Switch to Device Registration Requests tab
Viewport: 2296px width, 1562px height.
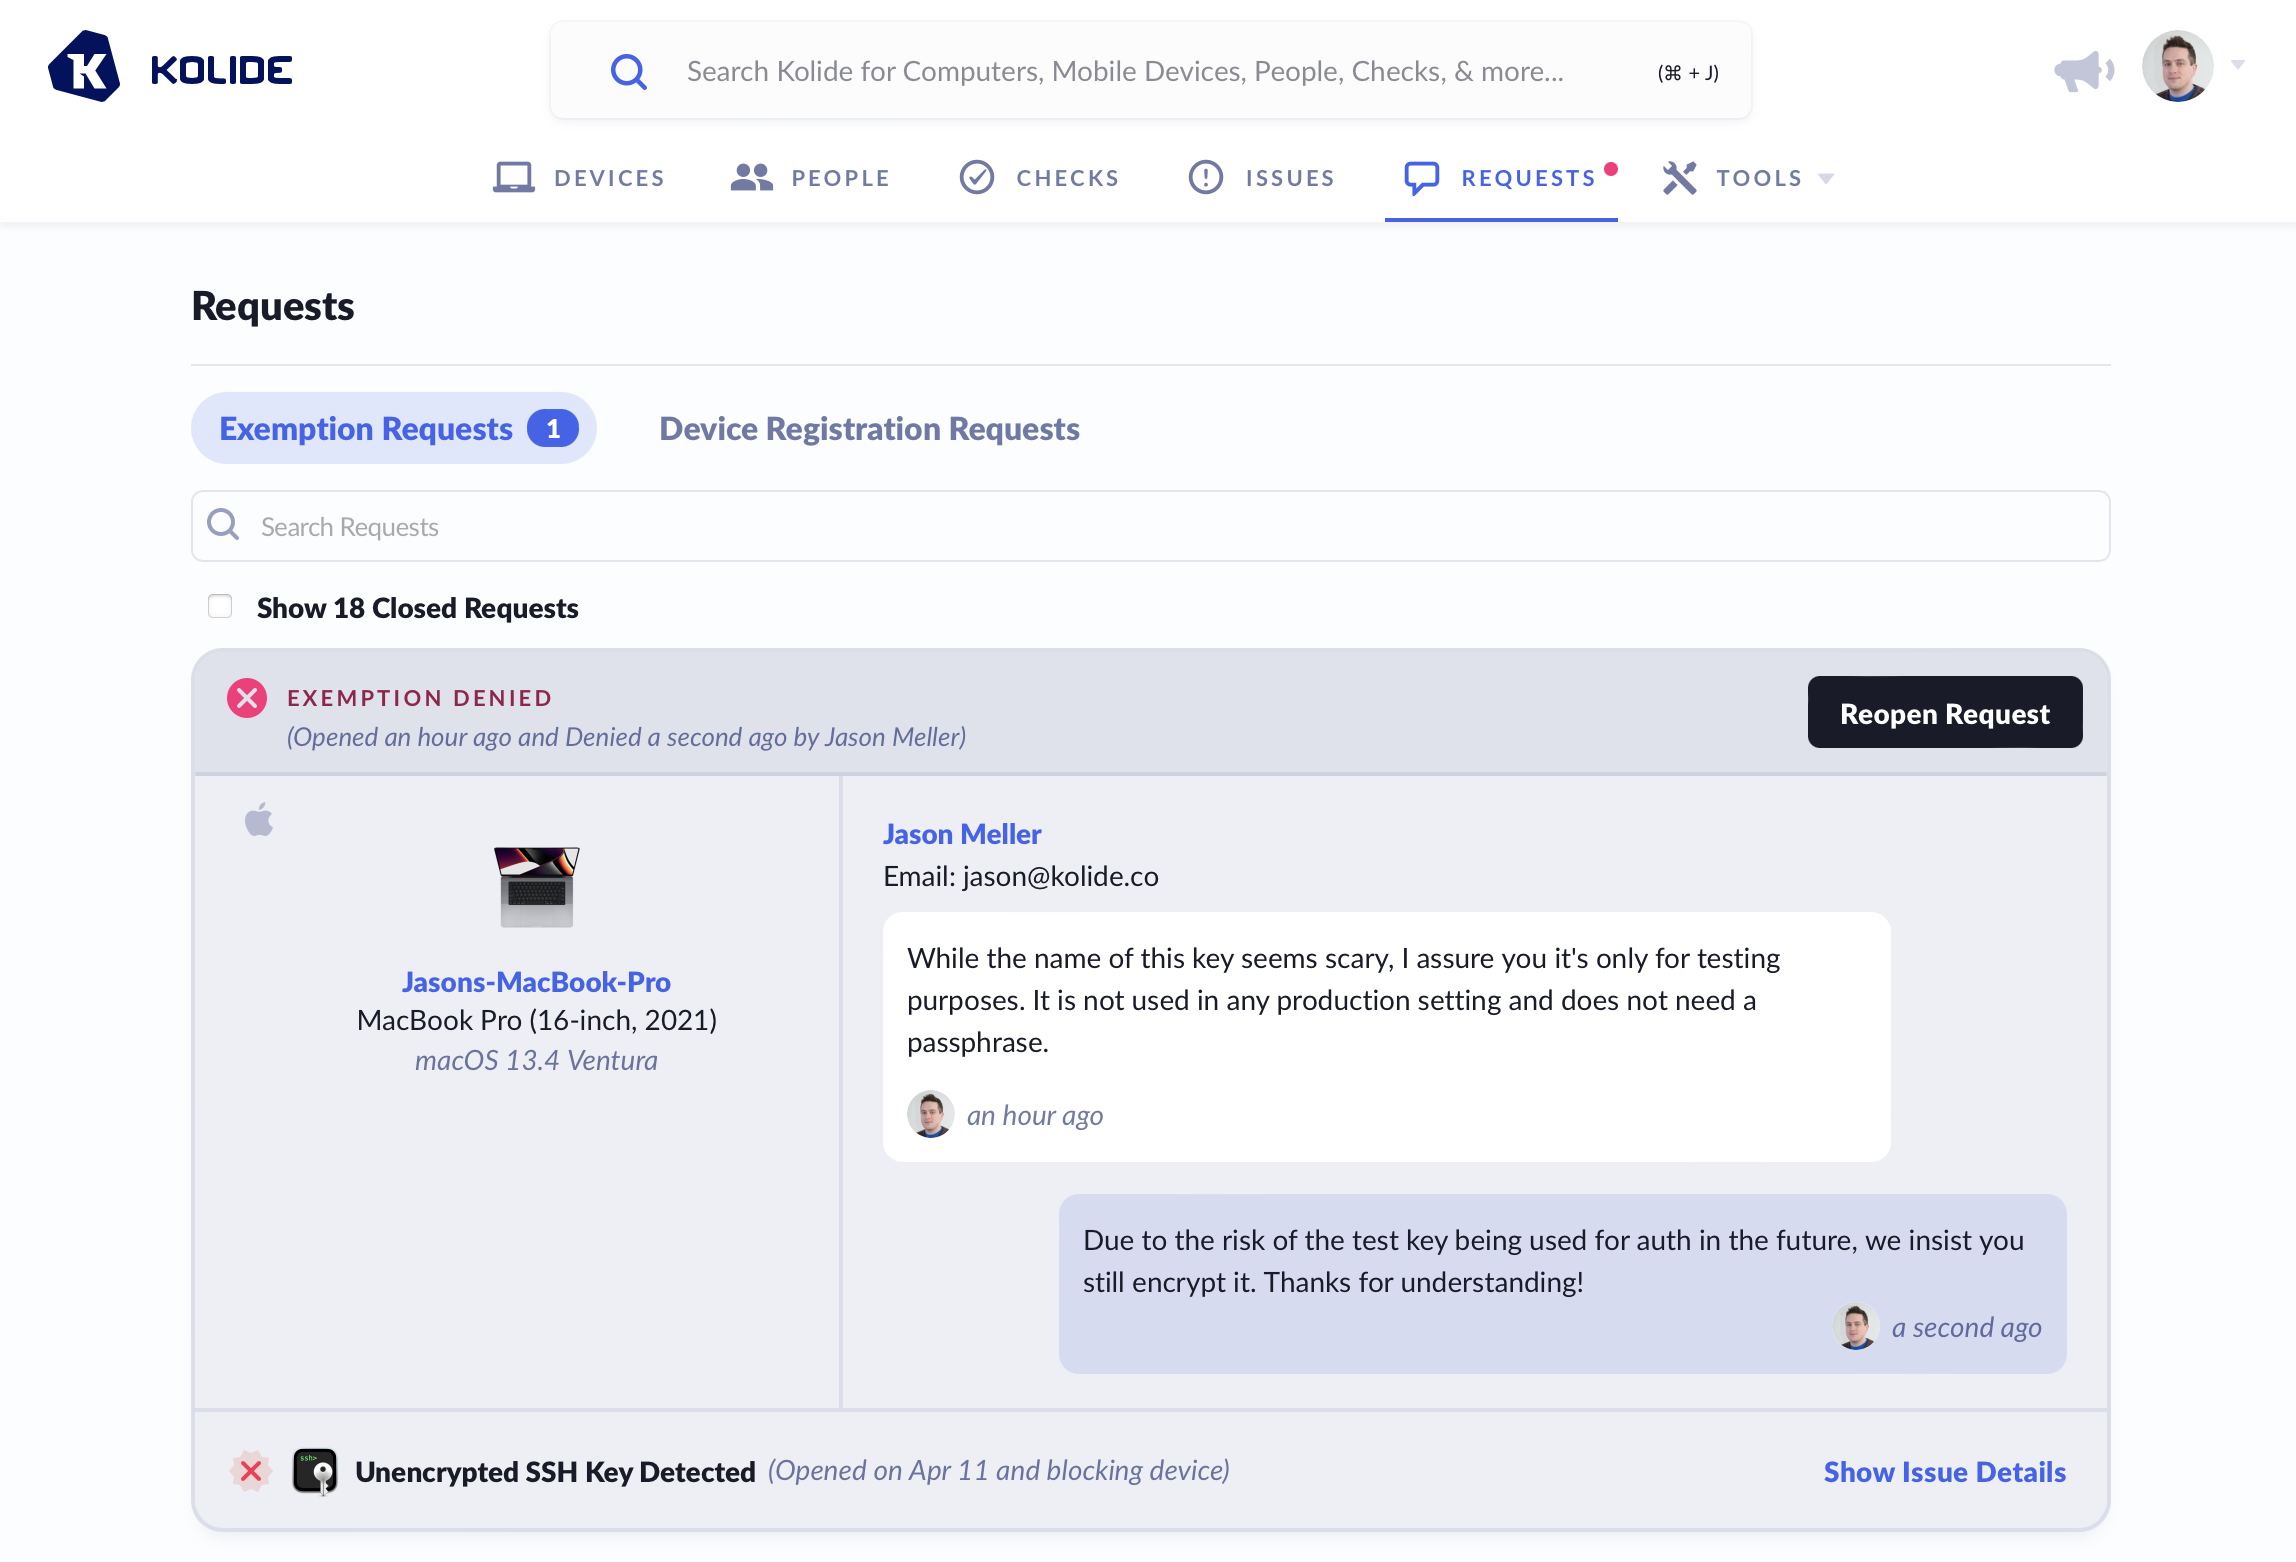tap(869, 428)
